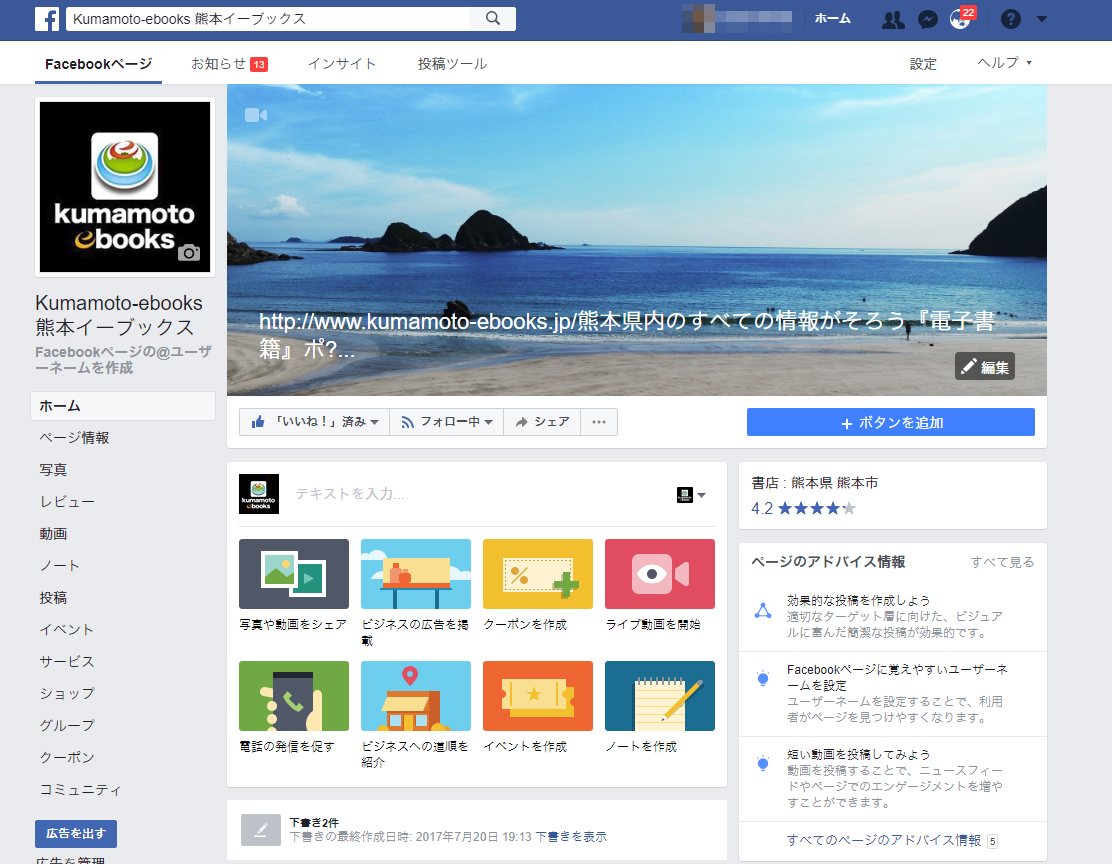Click the ボタンを追加 button
The width and height of the screenshot is (1112, 864).
click(x=890, y=422)
